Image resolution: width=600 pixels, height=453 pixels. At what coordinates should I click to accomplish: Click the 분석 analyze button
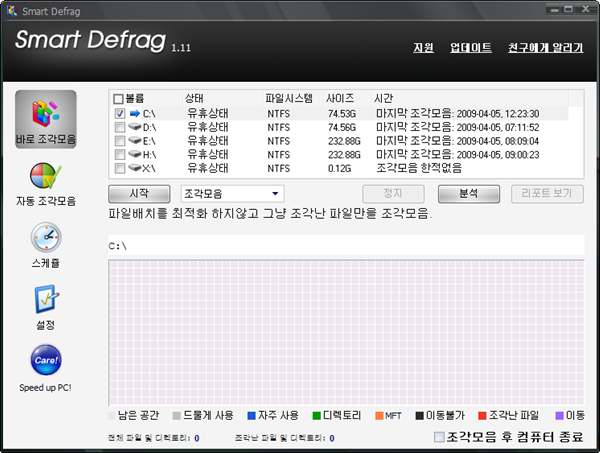[469, 194]
